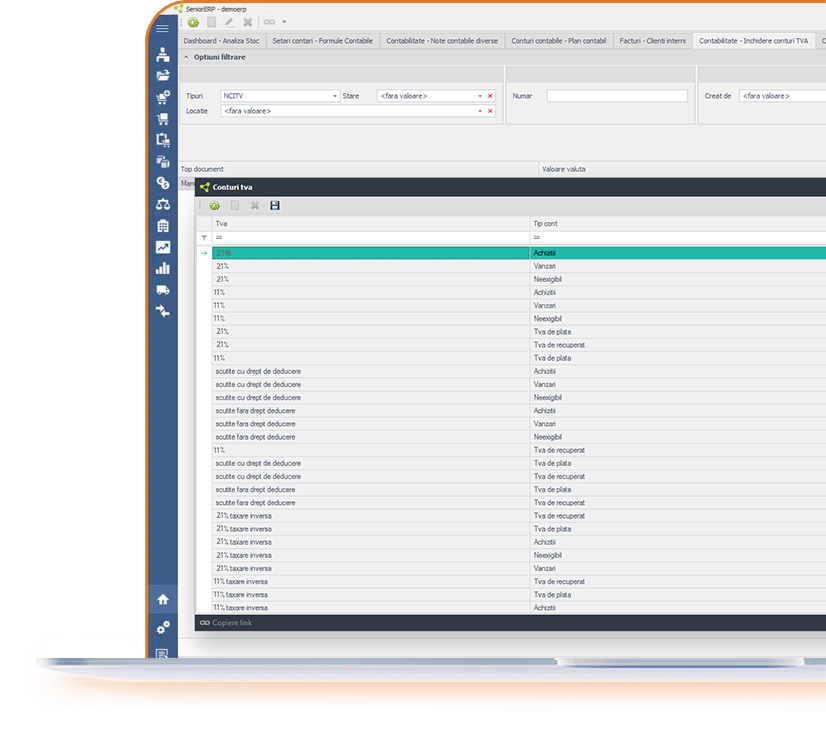Click the home icon in the sidebar

(162, 599)
